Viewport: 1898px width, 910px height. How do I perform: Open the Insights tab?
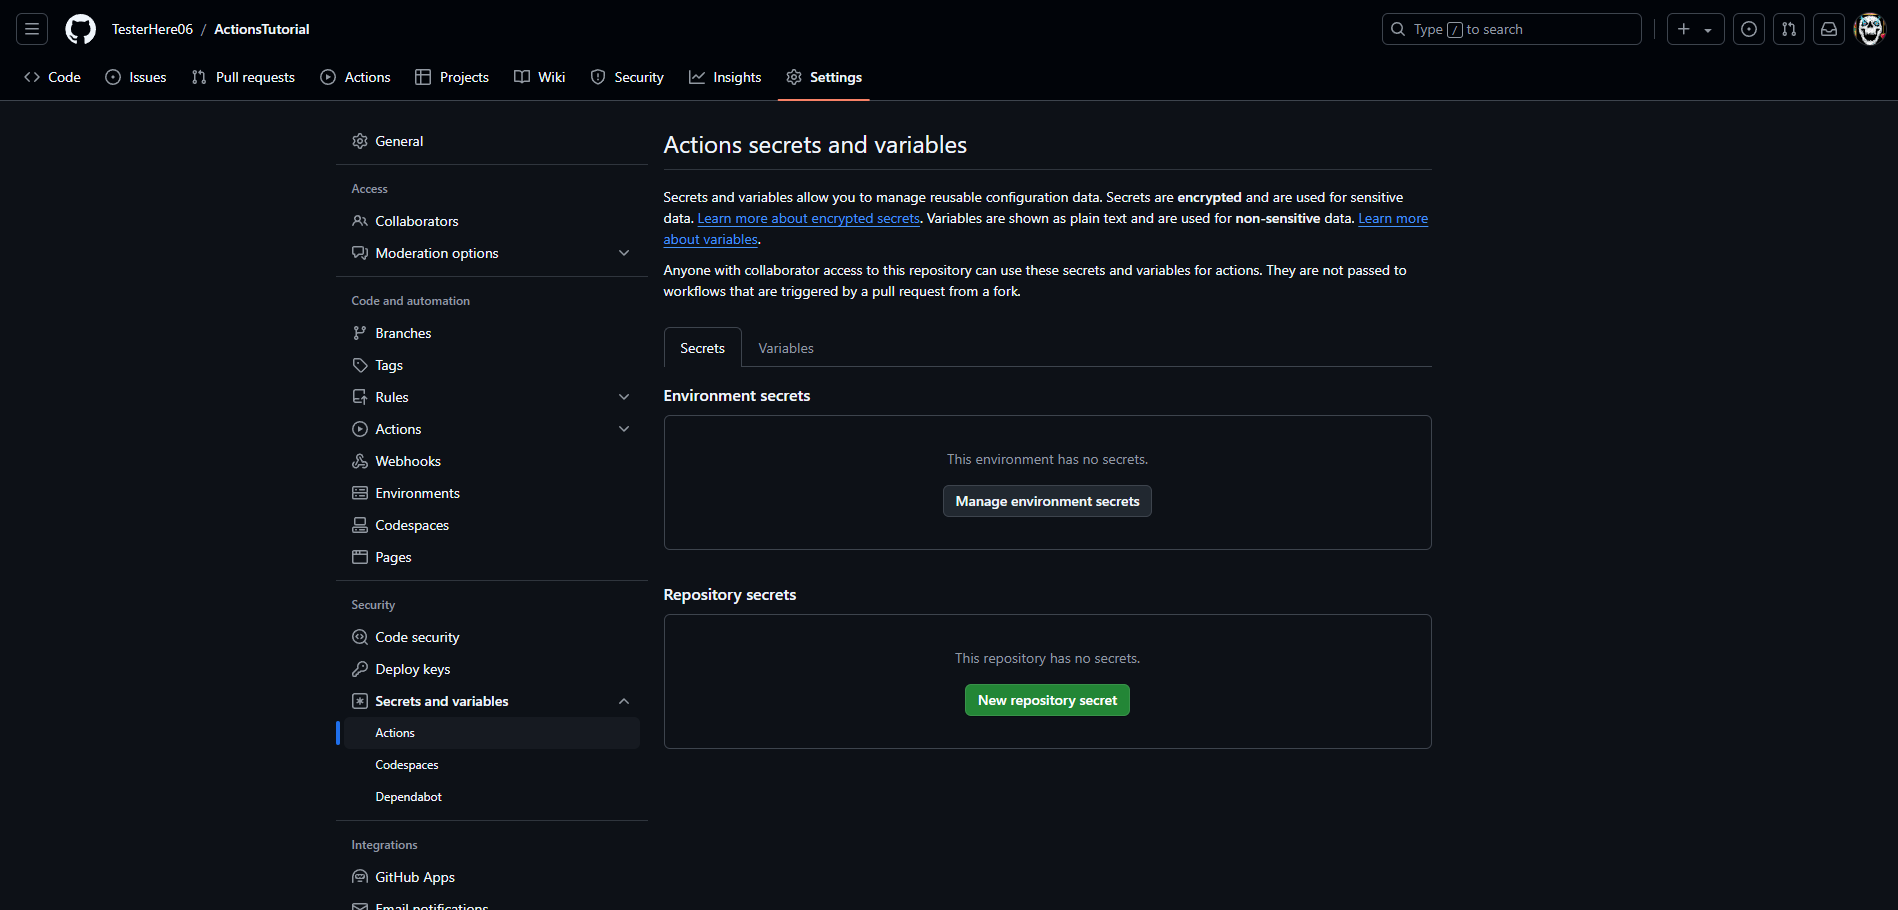point(725,77)
